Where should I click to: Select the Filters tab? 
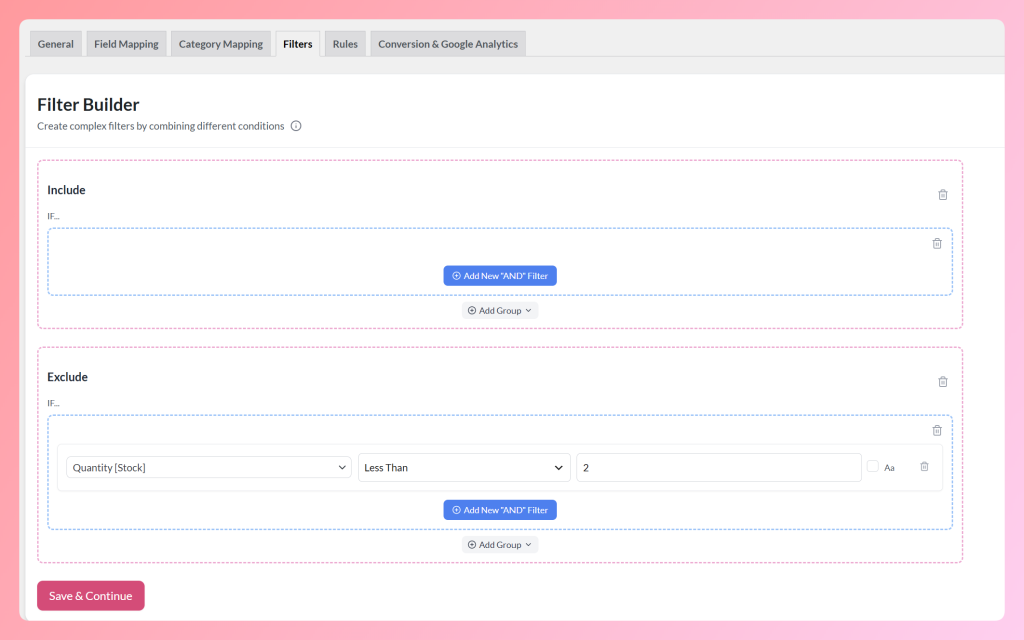point(298,44)
